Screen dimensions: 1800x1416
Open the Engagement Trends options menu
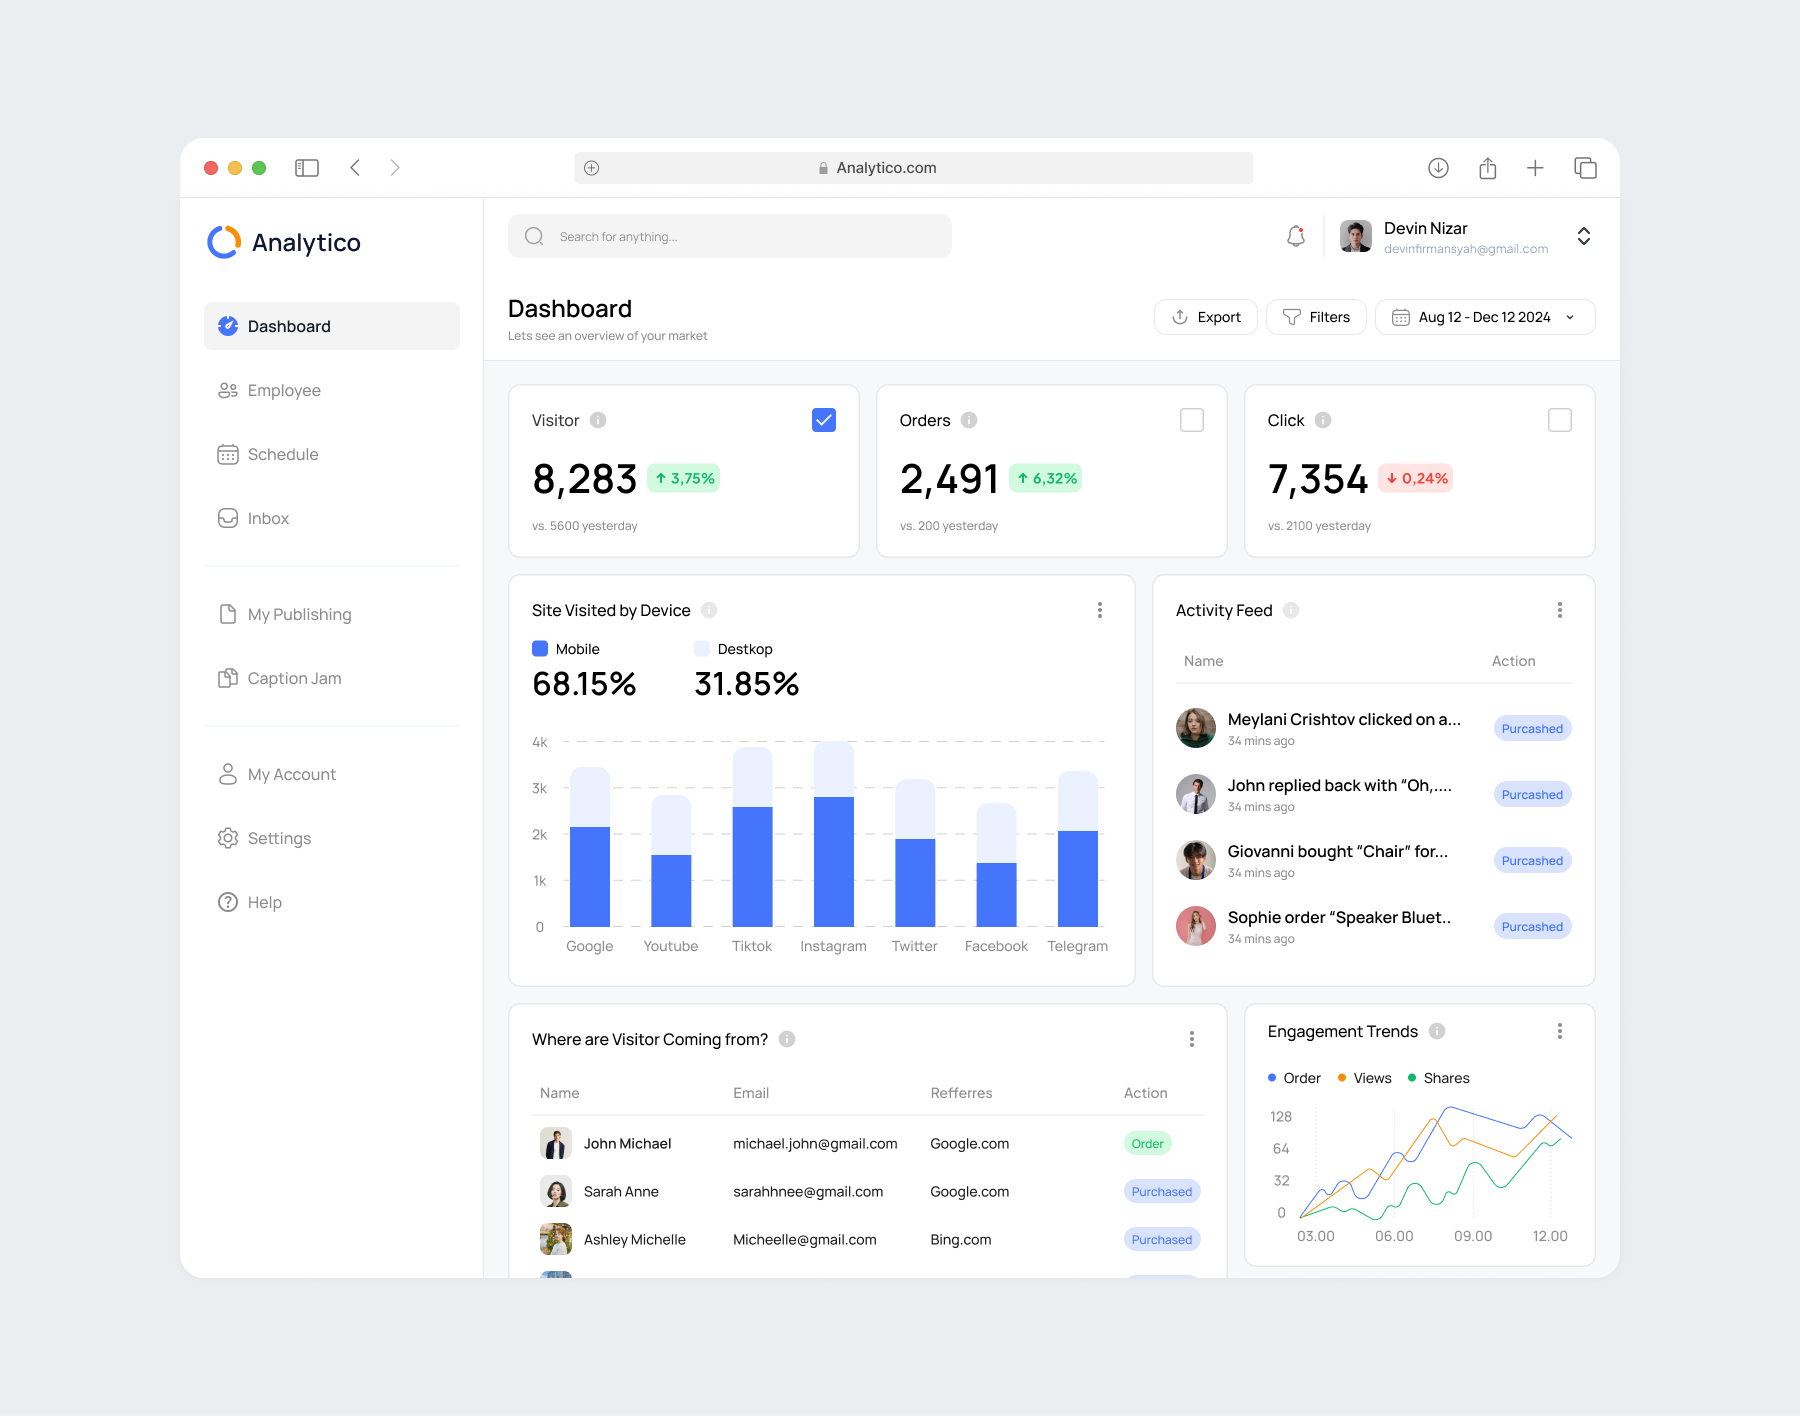pyautogui.click(x=1558, y=1031)
